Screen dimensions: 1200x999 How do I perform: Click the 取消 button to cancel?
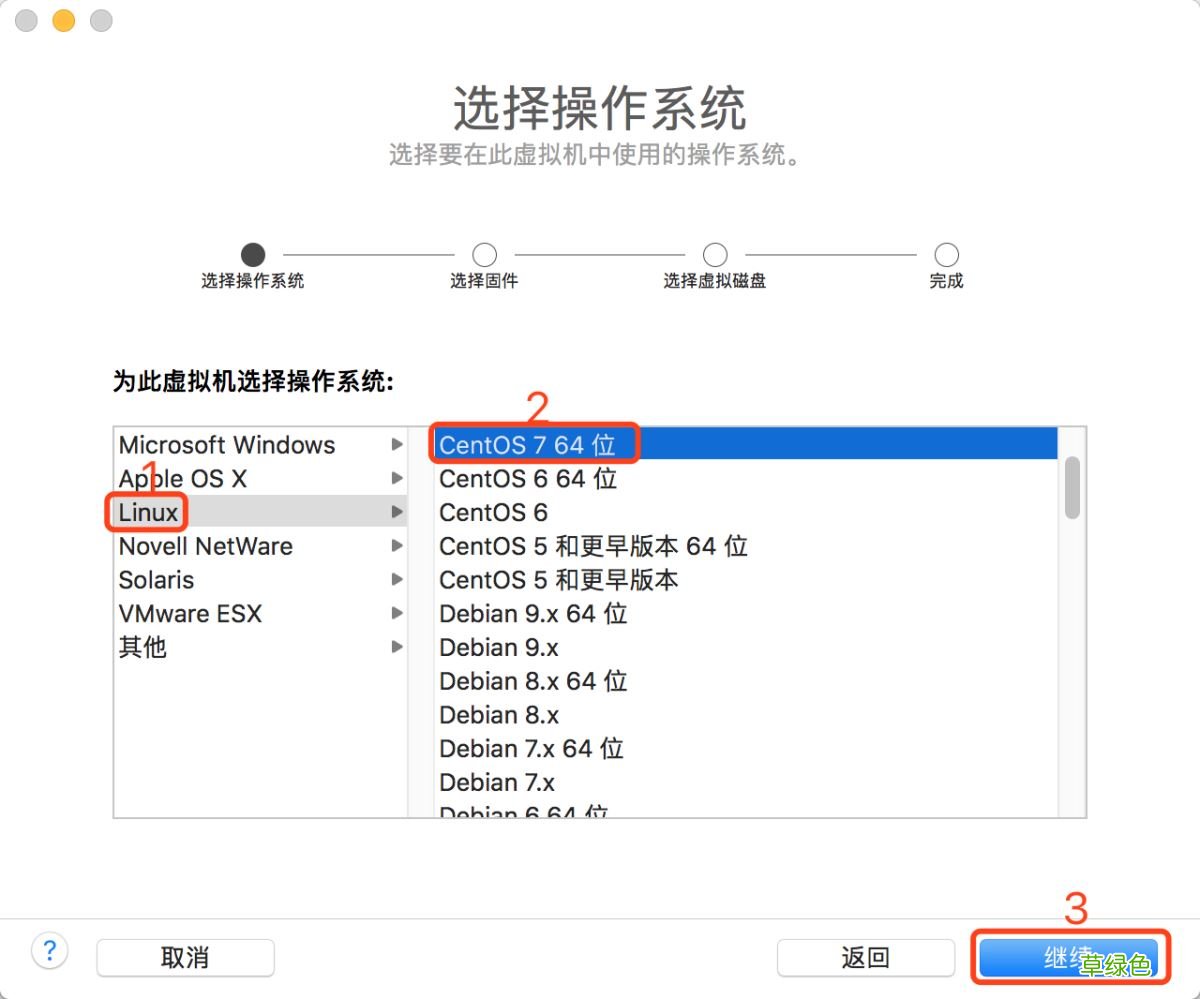tap(185, 957)
